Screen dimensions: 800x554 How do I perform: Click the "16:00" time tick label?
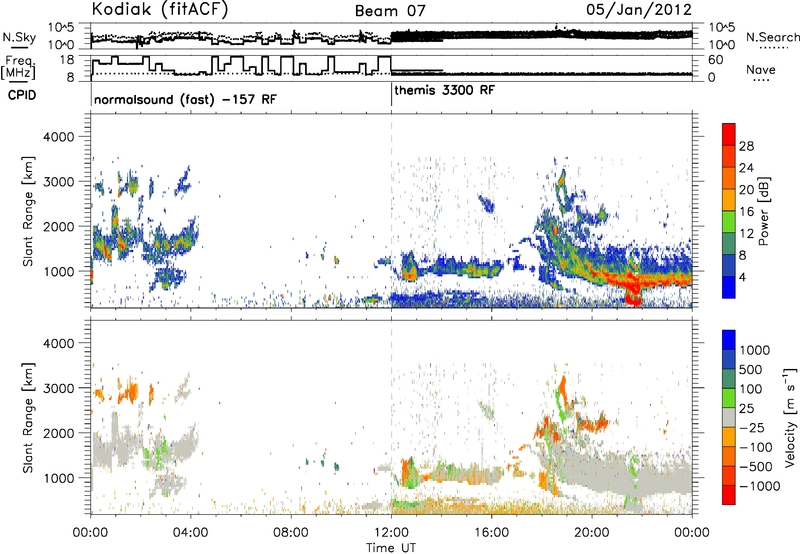pos(491,533)
